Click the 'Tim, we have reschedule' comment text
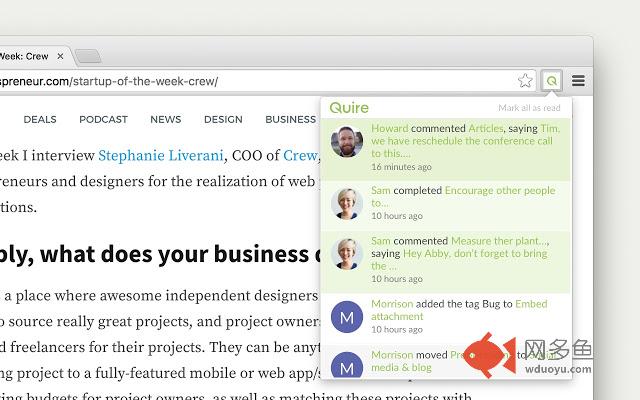This screenshot has height=400, width=640. (465, 141)
